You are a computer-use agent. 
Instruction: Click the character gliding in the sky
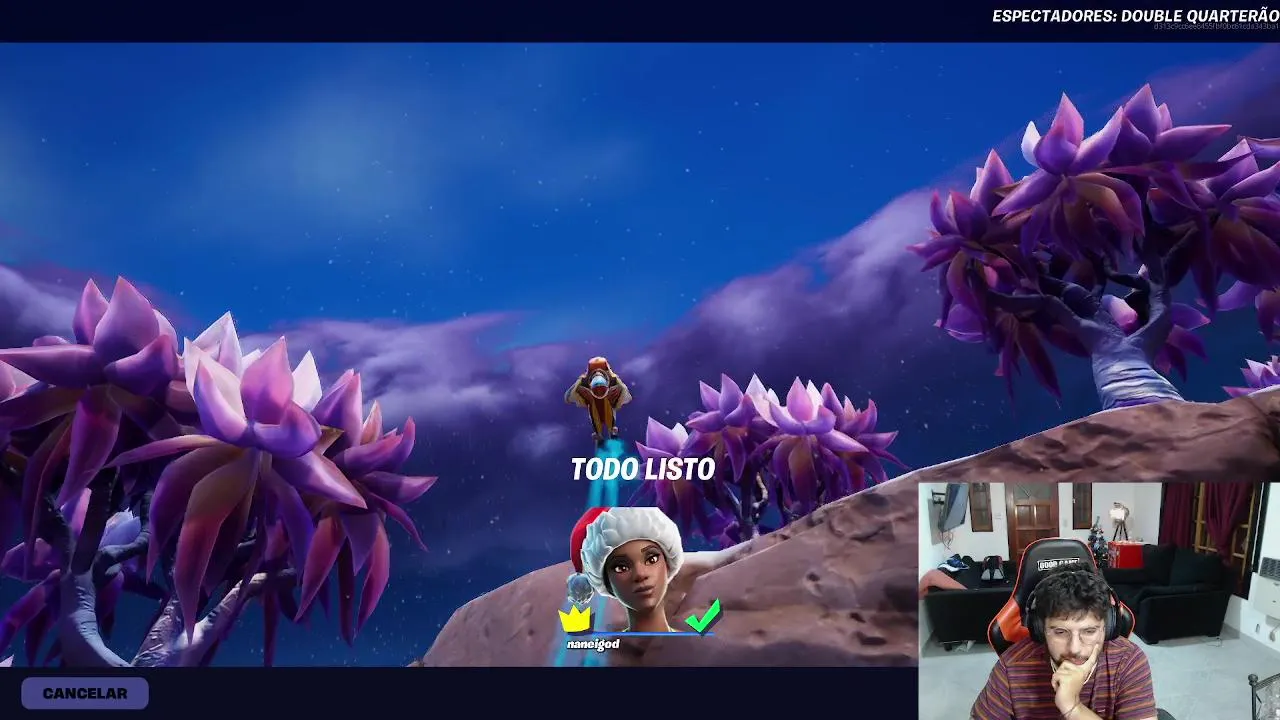coord(598,397)
